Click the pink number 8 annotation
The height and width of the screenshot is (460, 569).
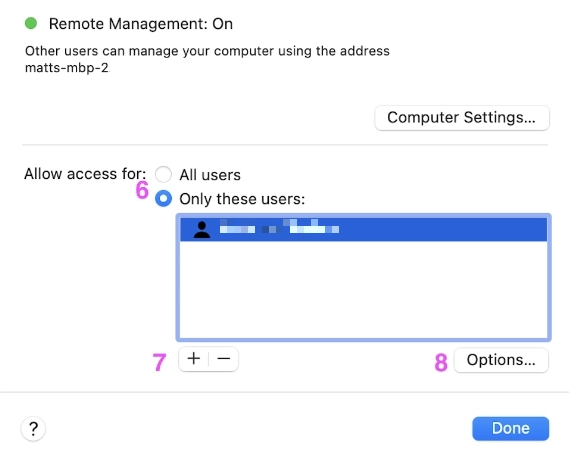pos(441,362)
